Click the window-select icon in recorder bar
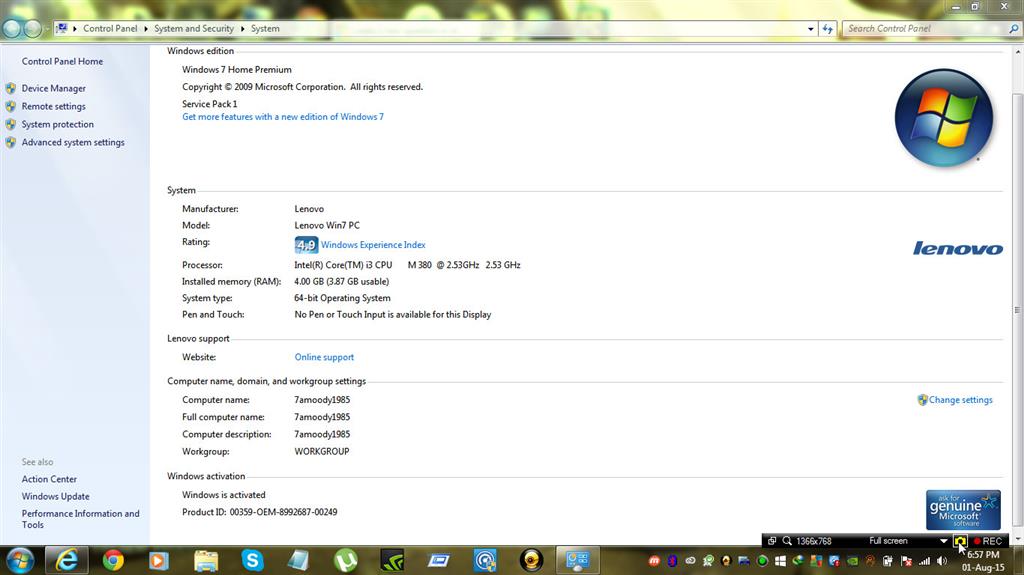This screenshot has height=575, width=1024. (772, 541)
